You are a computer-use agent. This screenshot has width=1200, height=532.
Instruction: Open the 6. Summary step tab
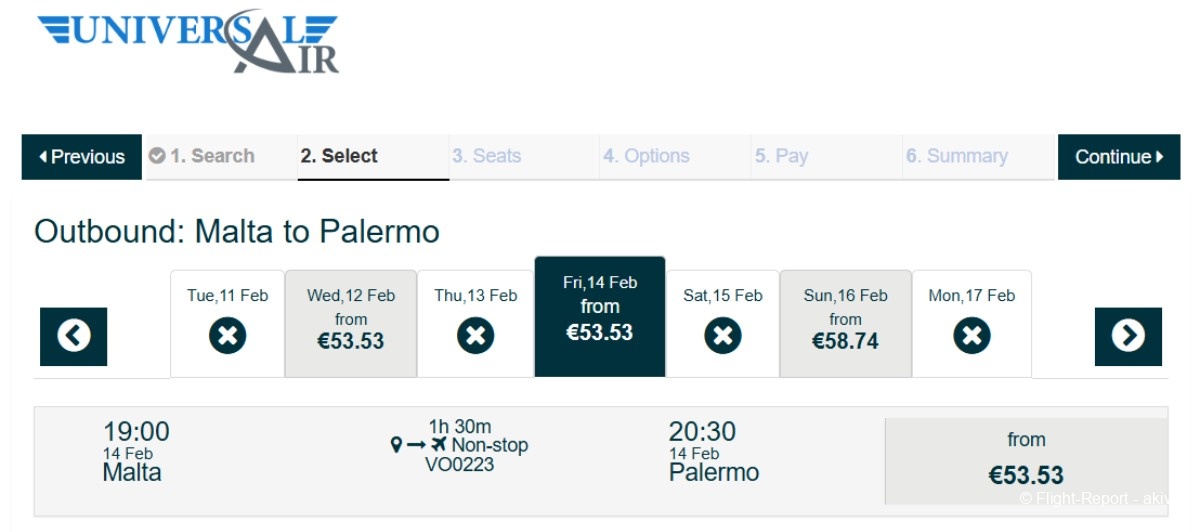pos(956,156)
